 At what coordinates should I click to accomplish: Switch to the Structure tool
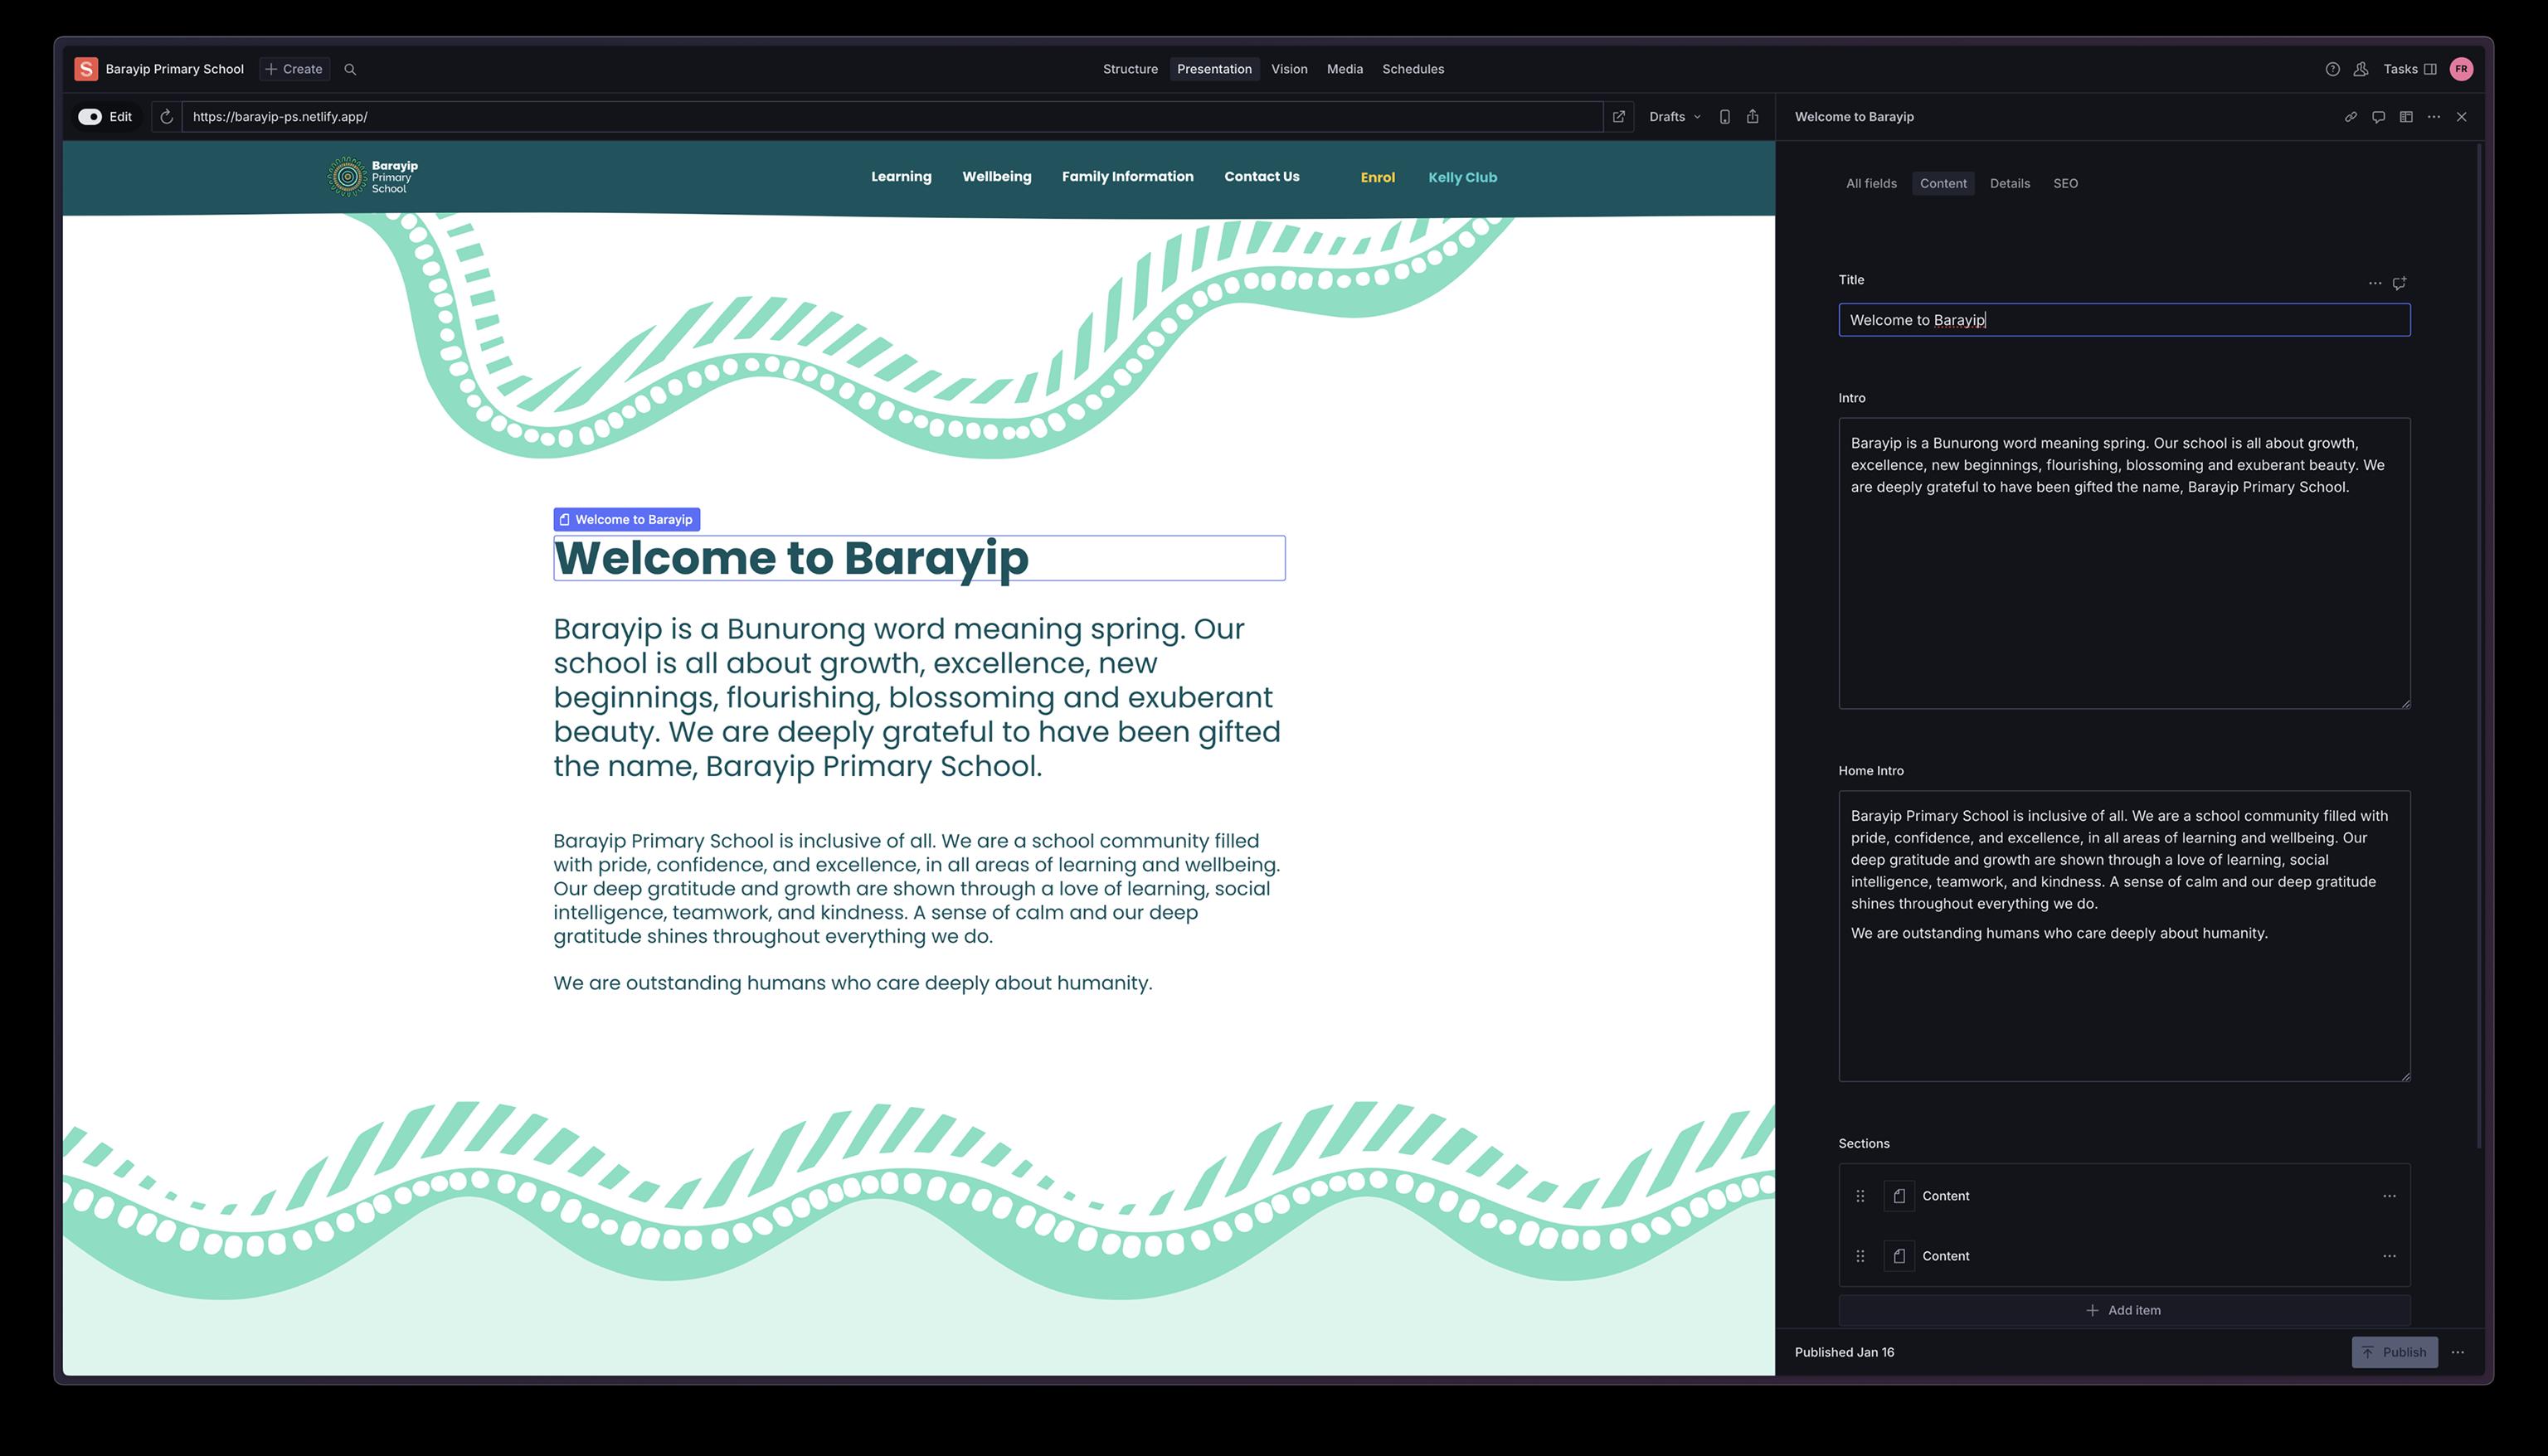(x=1130, y=69)
